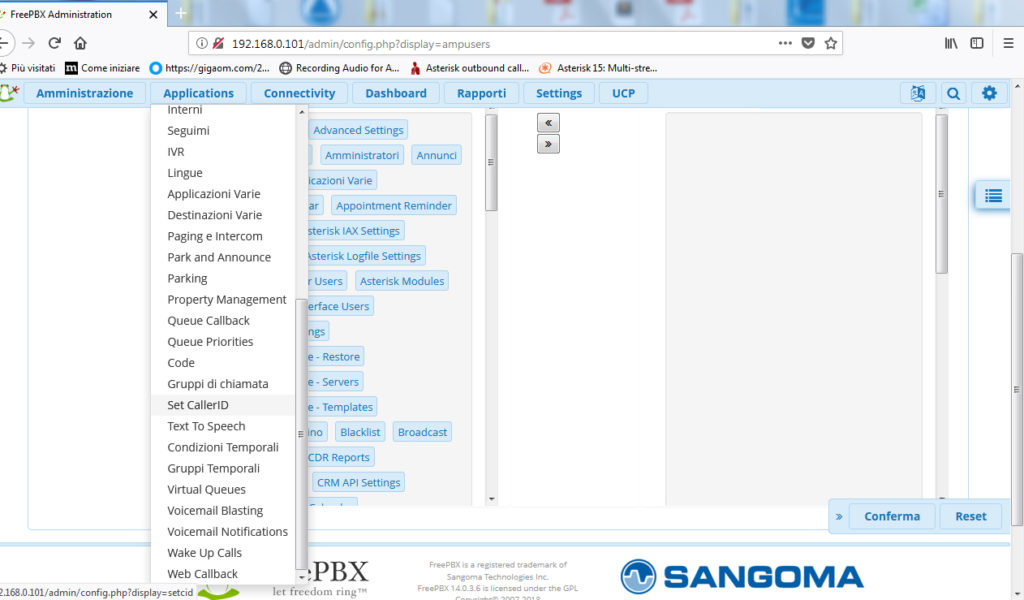Open the Pocket save icon in address bar
Screen dimensions: 1024x600
[x=808, y=43]
